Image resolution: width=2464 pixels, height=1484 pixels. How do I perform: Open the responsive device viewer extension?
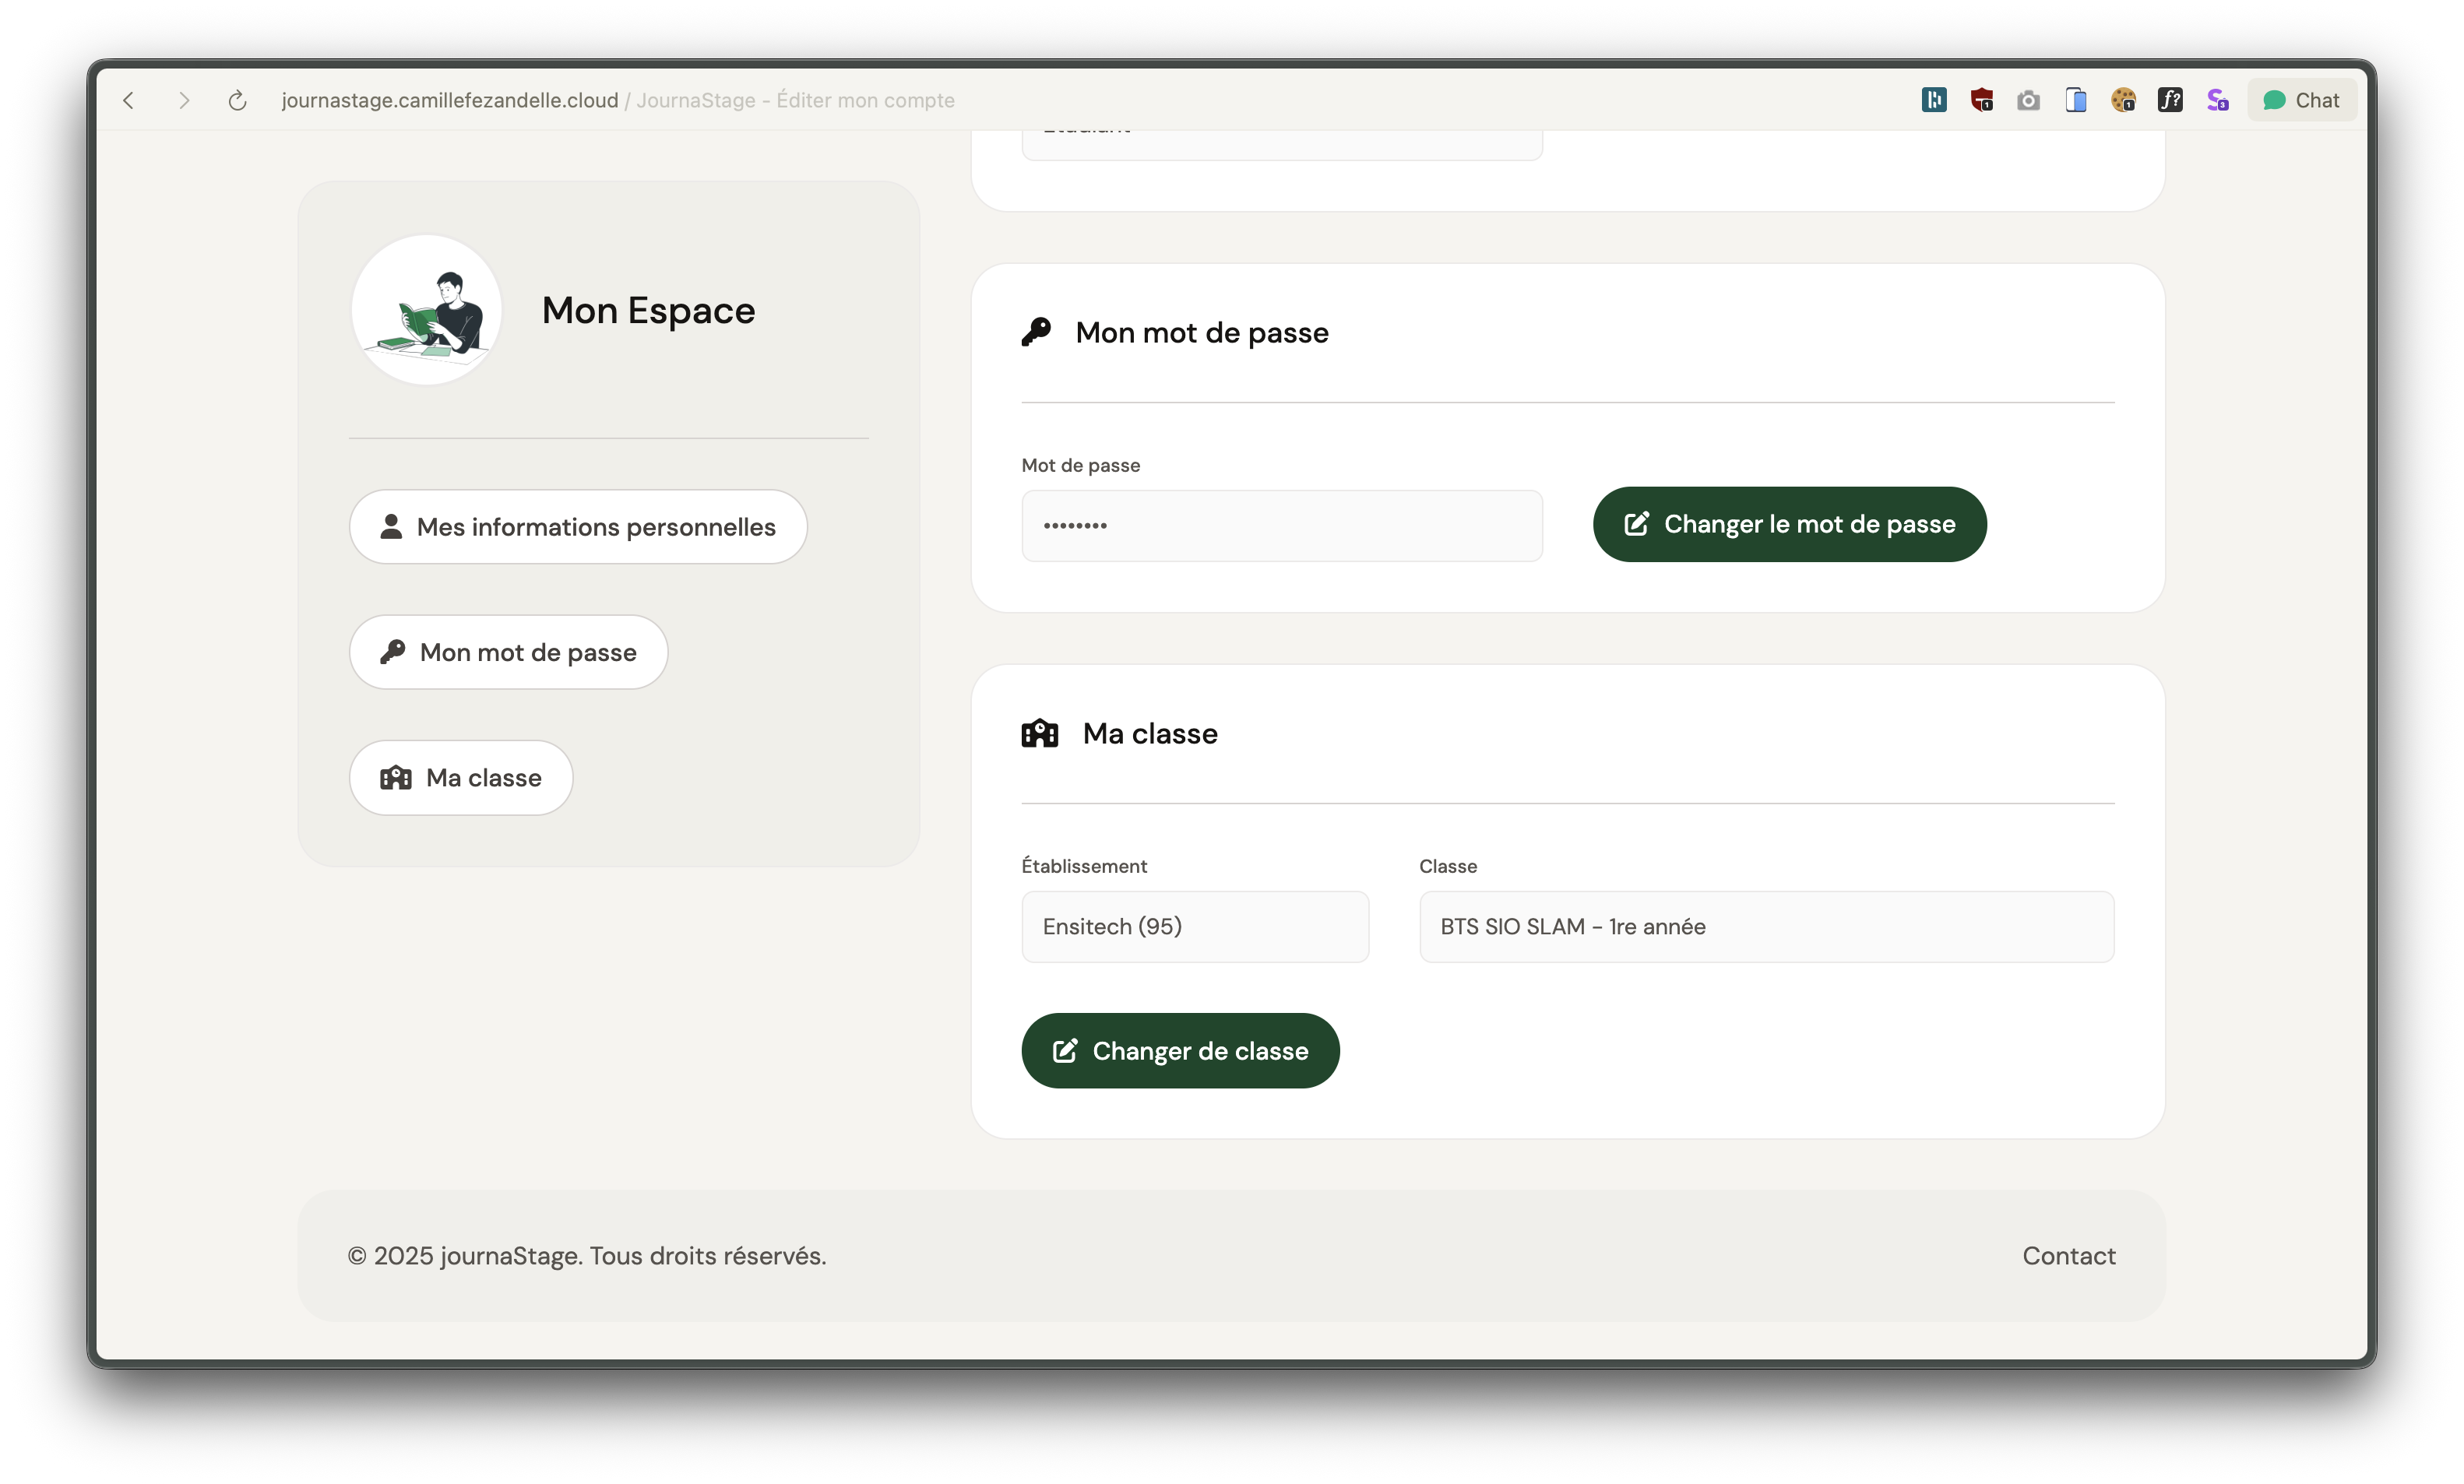click(x=2076, y=100)
